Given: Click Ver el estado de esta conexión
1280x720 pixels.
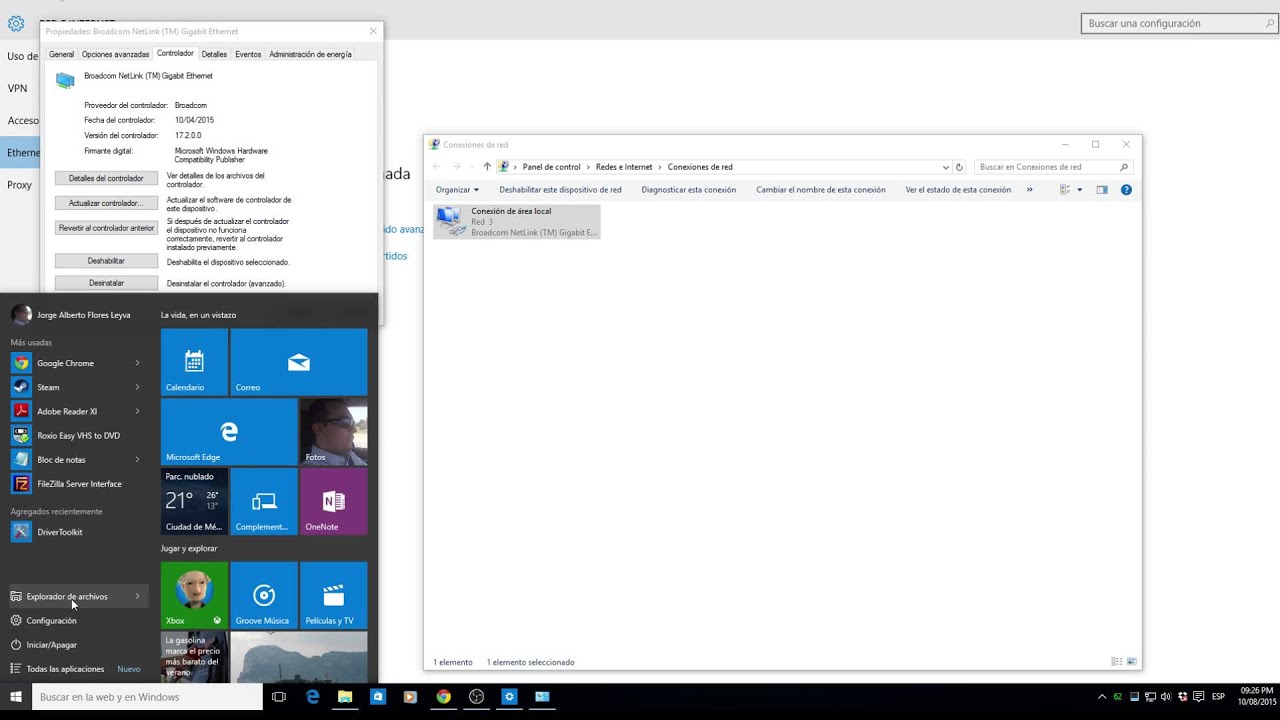Looking at the screenshot, I should coord(958,190).
